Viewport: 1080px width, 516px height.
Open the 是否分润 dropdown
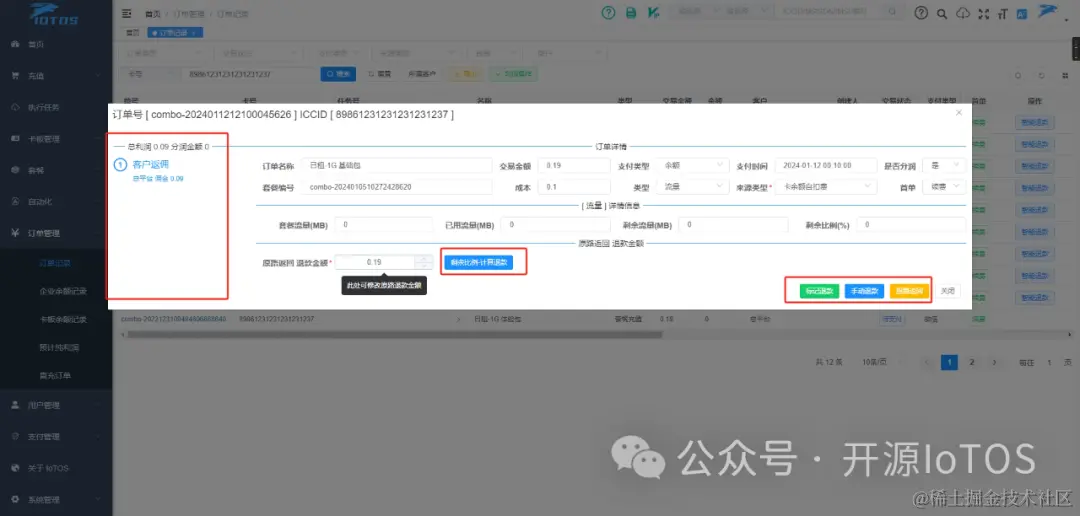tap(944, 165)
